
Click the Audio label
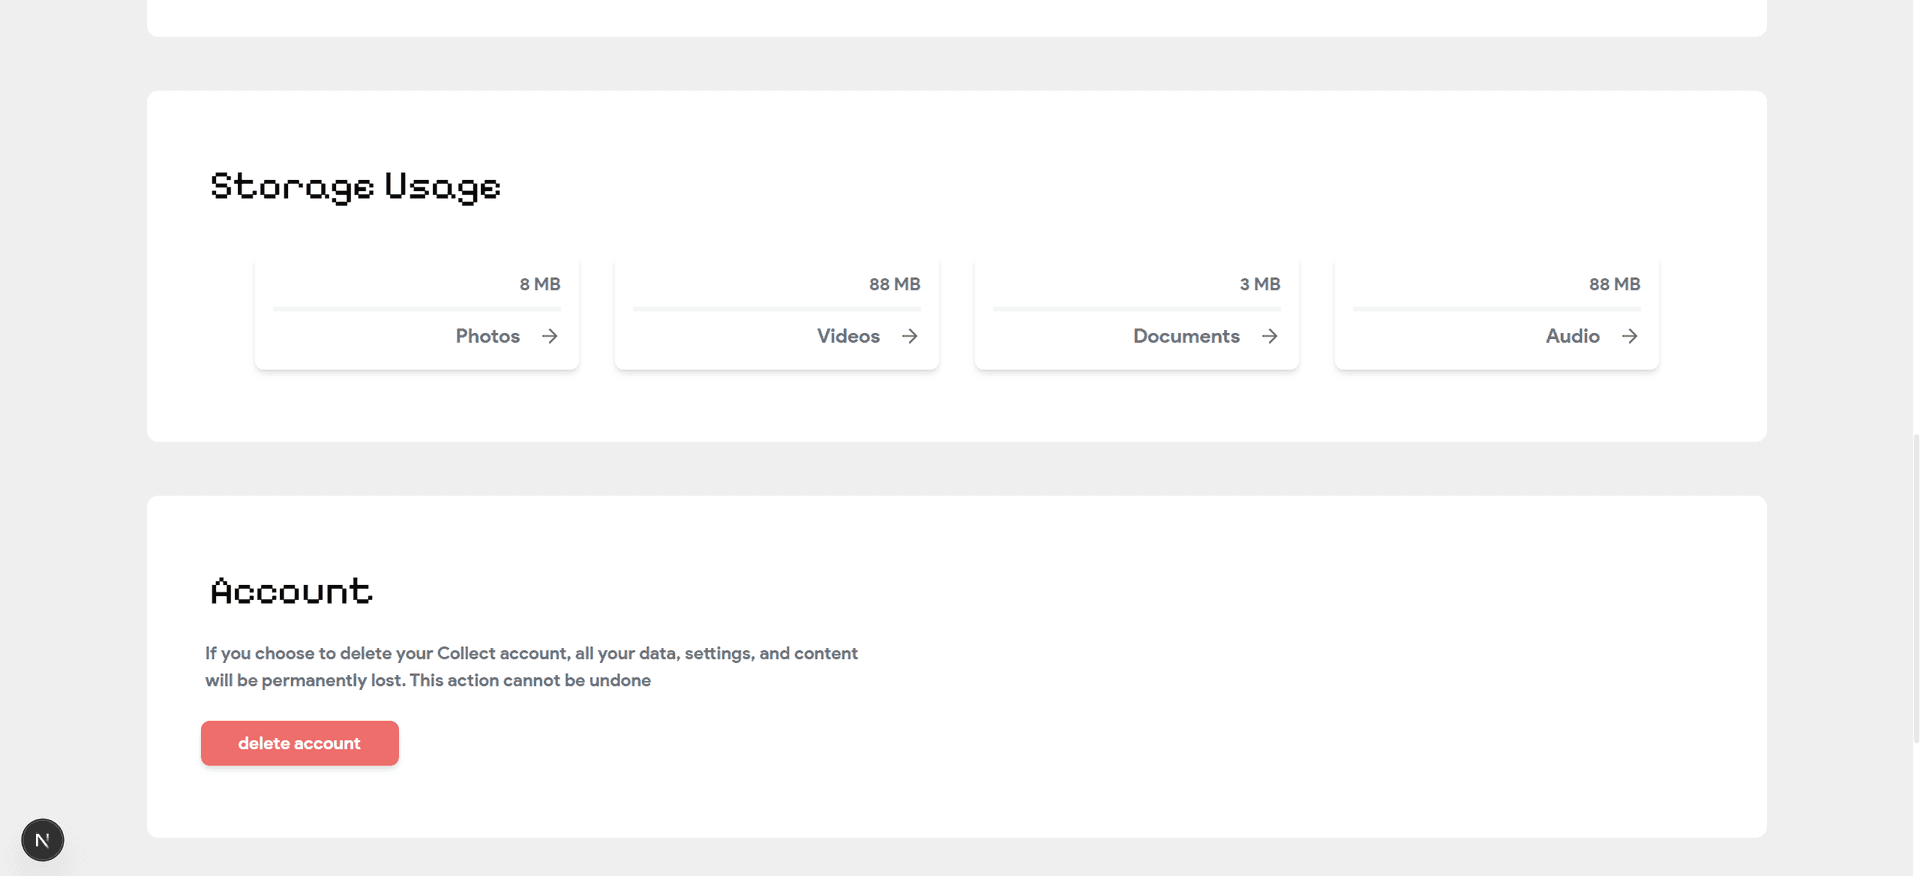tap(1571, 336)
